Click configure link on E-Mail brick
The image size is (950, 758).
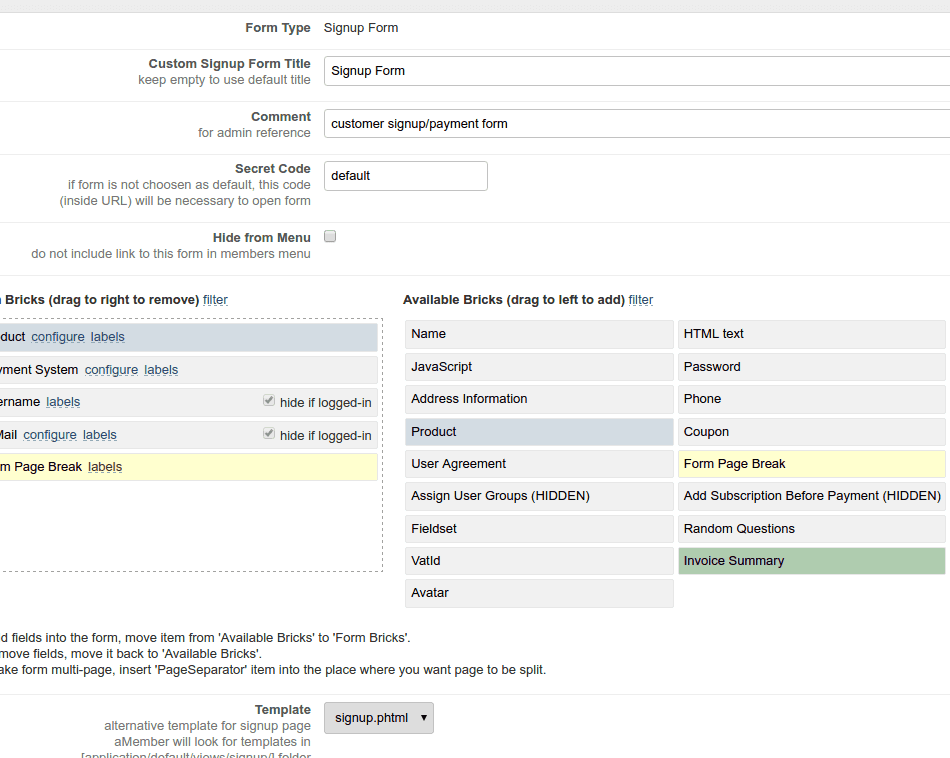click(50, 435)
